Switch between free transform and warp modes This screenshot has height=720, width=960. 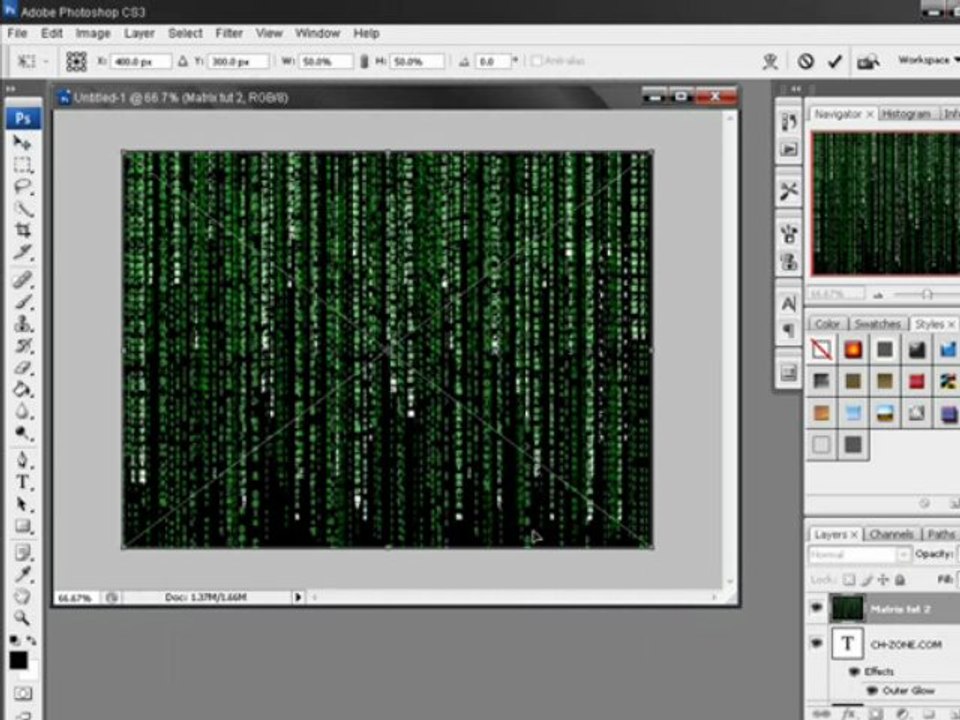(x=770, y=61)
